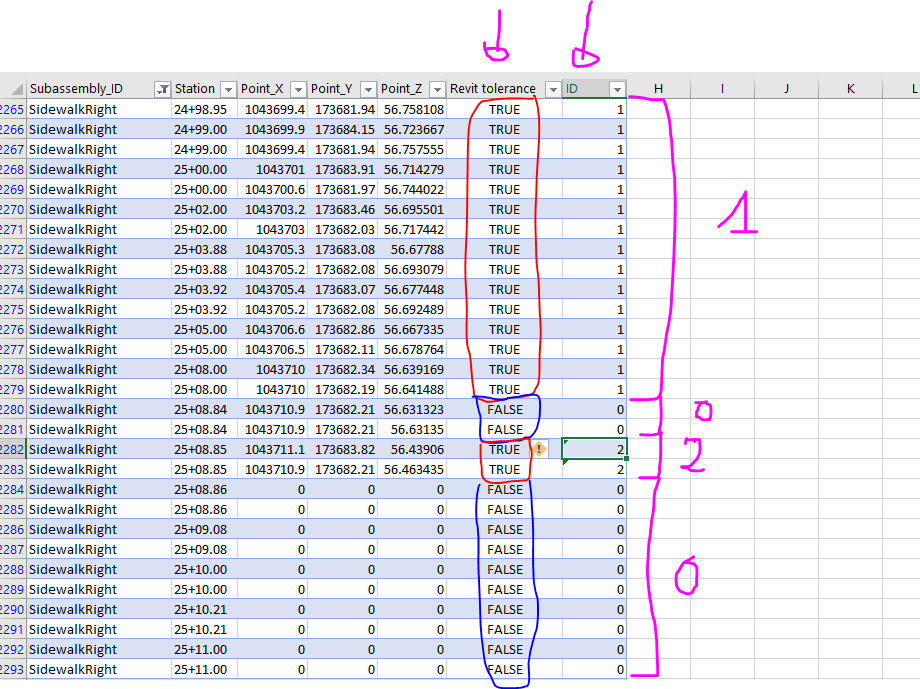This screenshot has width=920, height=689.
Task: Select Point_X cell 1043705.4
Action: click(x=272, y=289)
